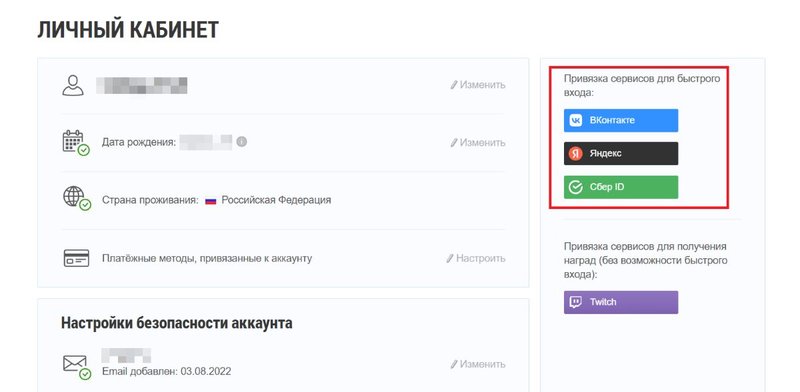The width and height of the screenshot is (800, 392).
Task: Click the Russian flag icon
Action: (x=211, y=201)
